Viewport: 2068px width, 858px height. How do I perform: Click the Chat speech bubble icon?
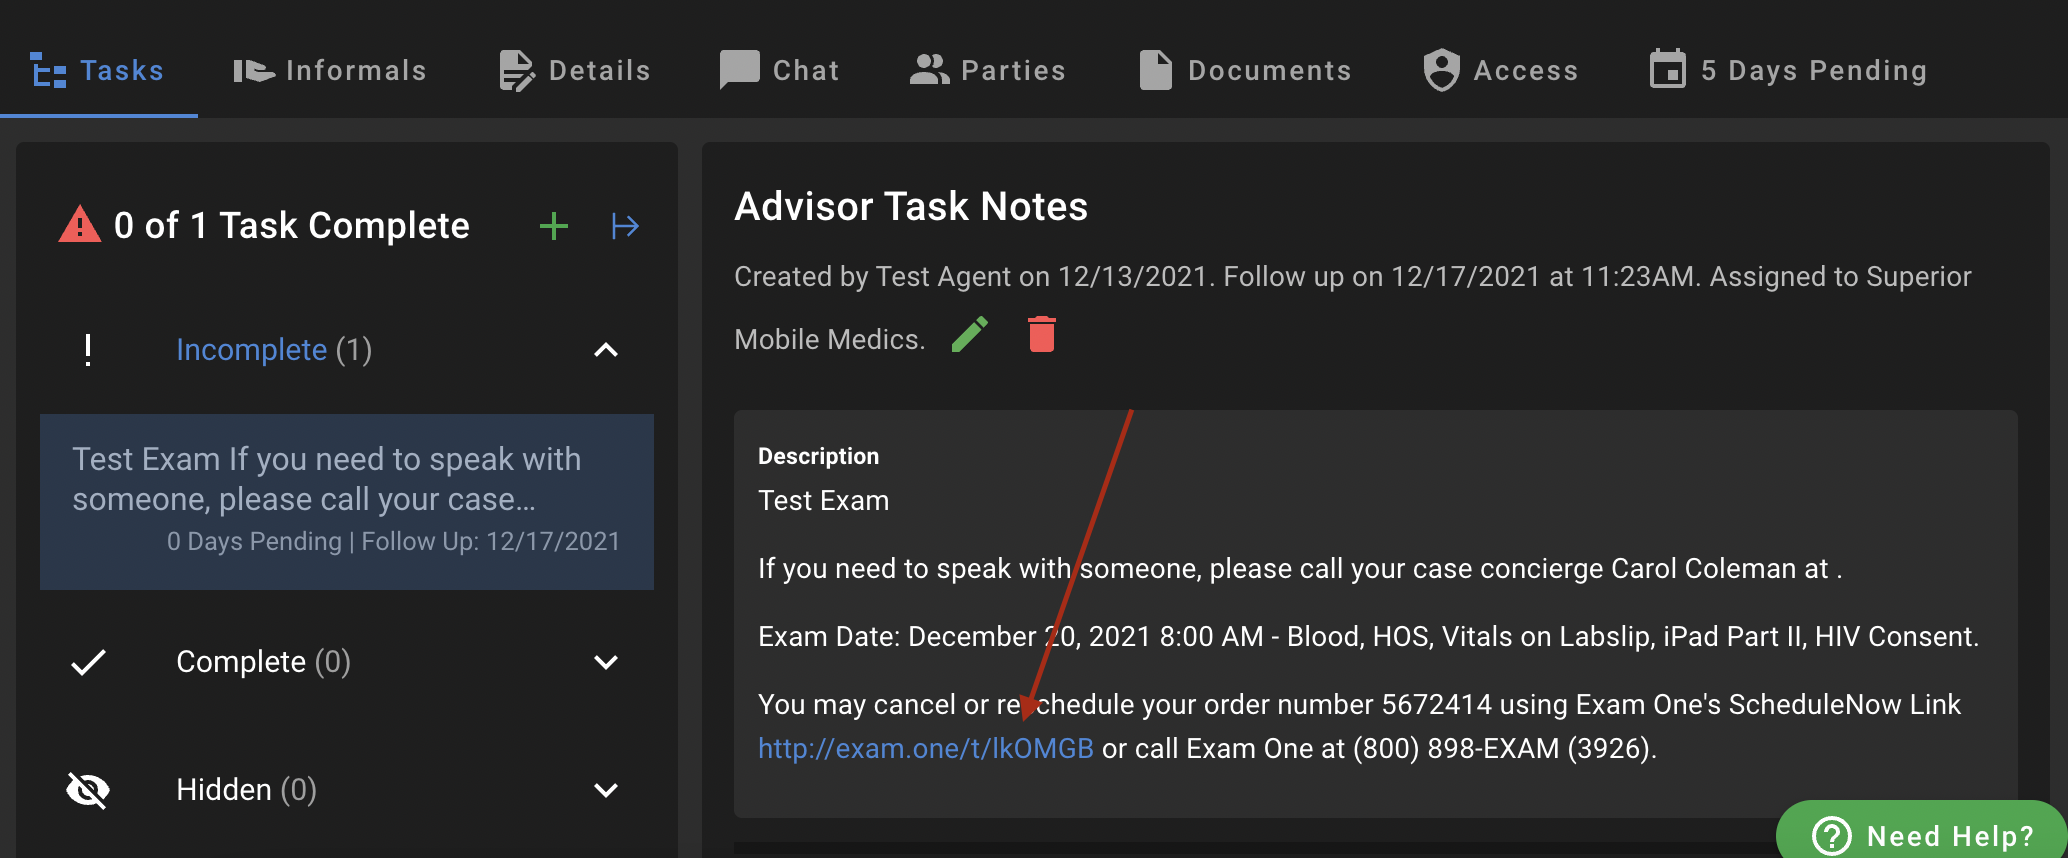[x=739, y=70]
